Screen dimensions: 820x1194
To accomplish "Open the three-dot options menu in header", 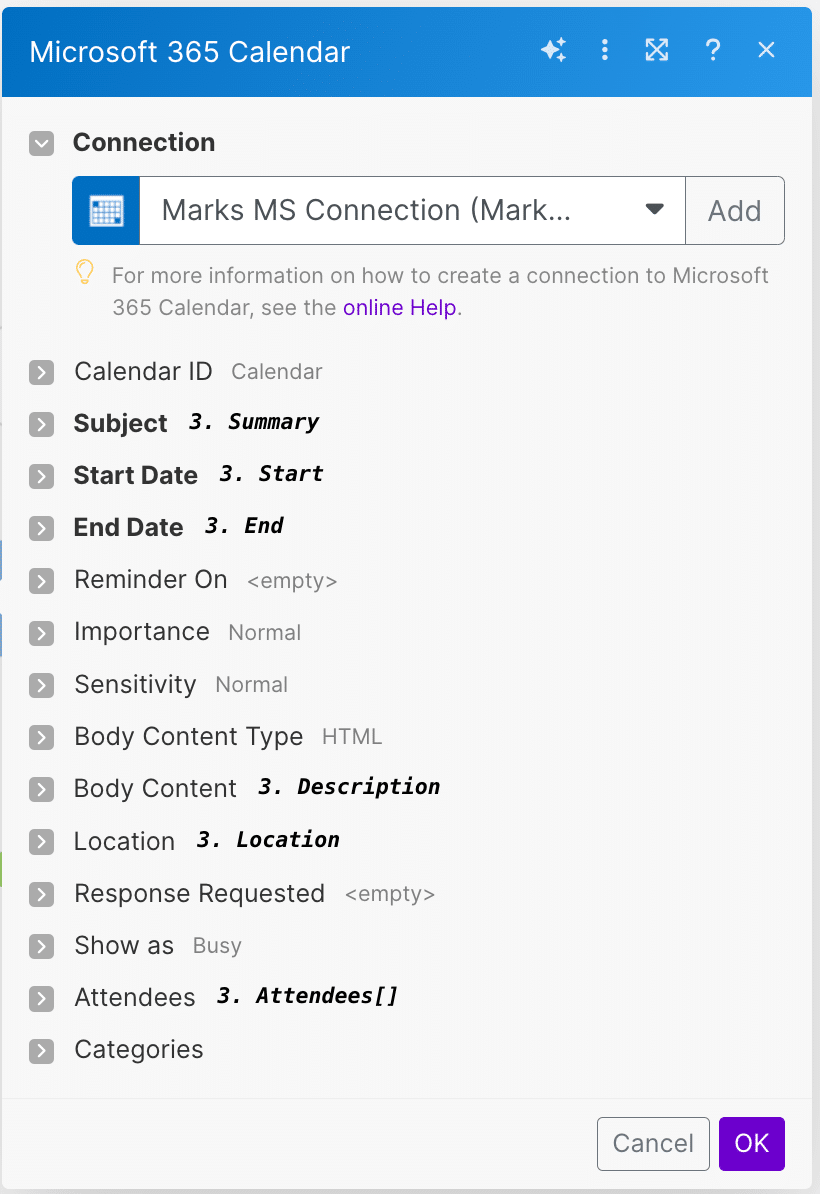I will 605,50.
